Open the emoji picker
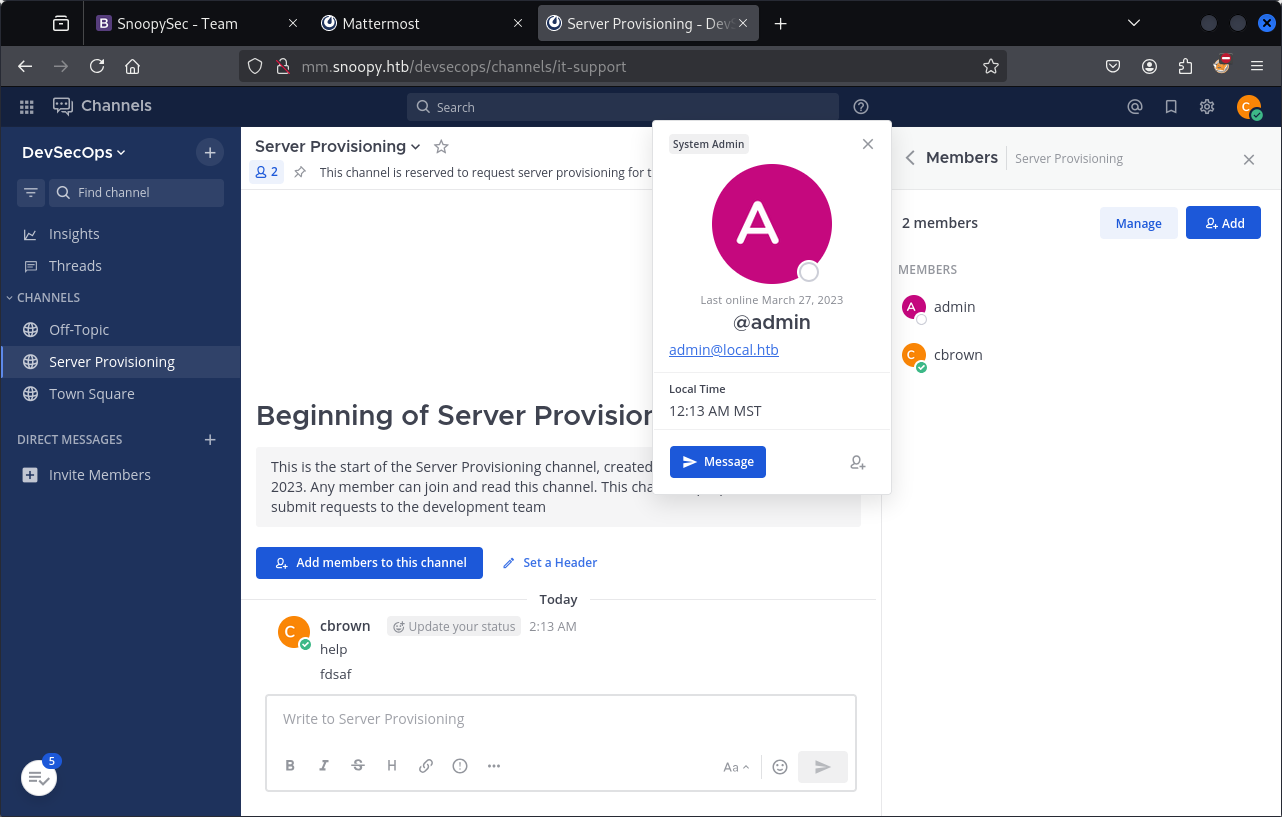Screen dimensions: 1282x817 click(x=780, y=767)
